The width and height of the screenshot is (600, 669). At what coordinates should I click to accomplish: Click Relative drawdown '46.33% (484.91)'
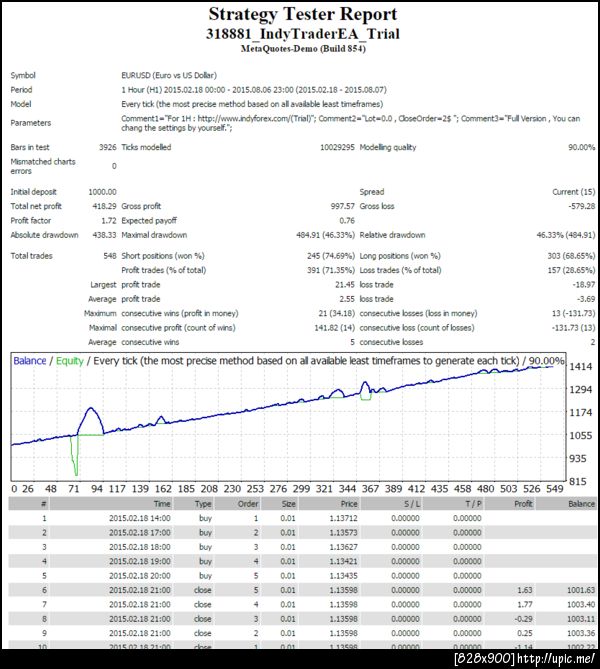pyautogui.click(x=565, y=235)
